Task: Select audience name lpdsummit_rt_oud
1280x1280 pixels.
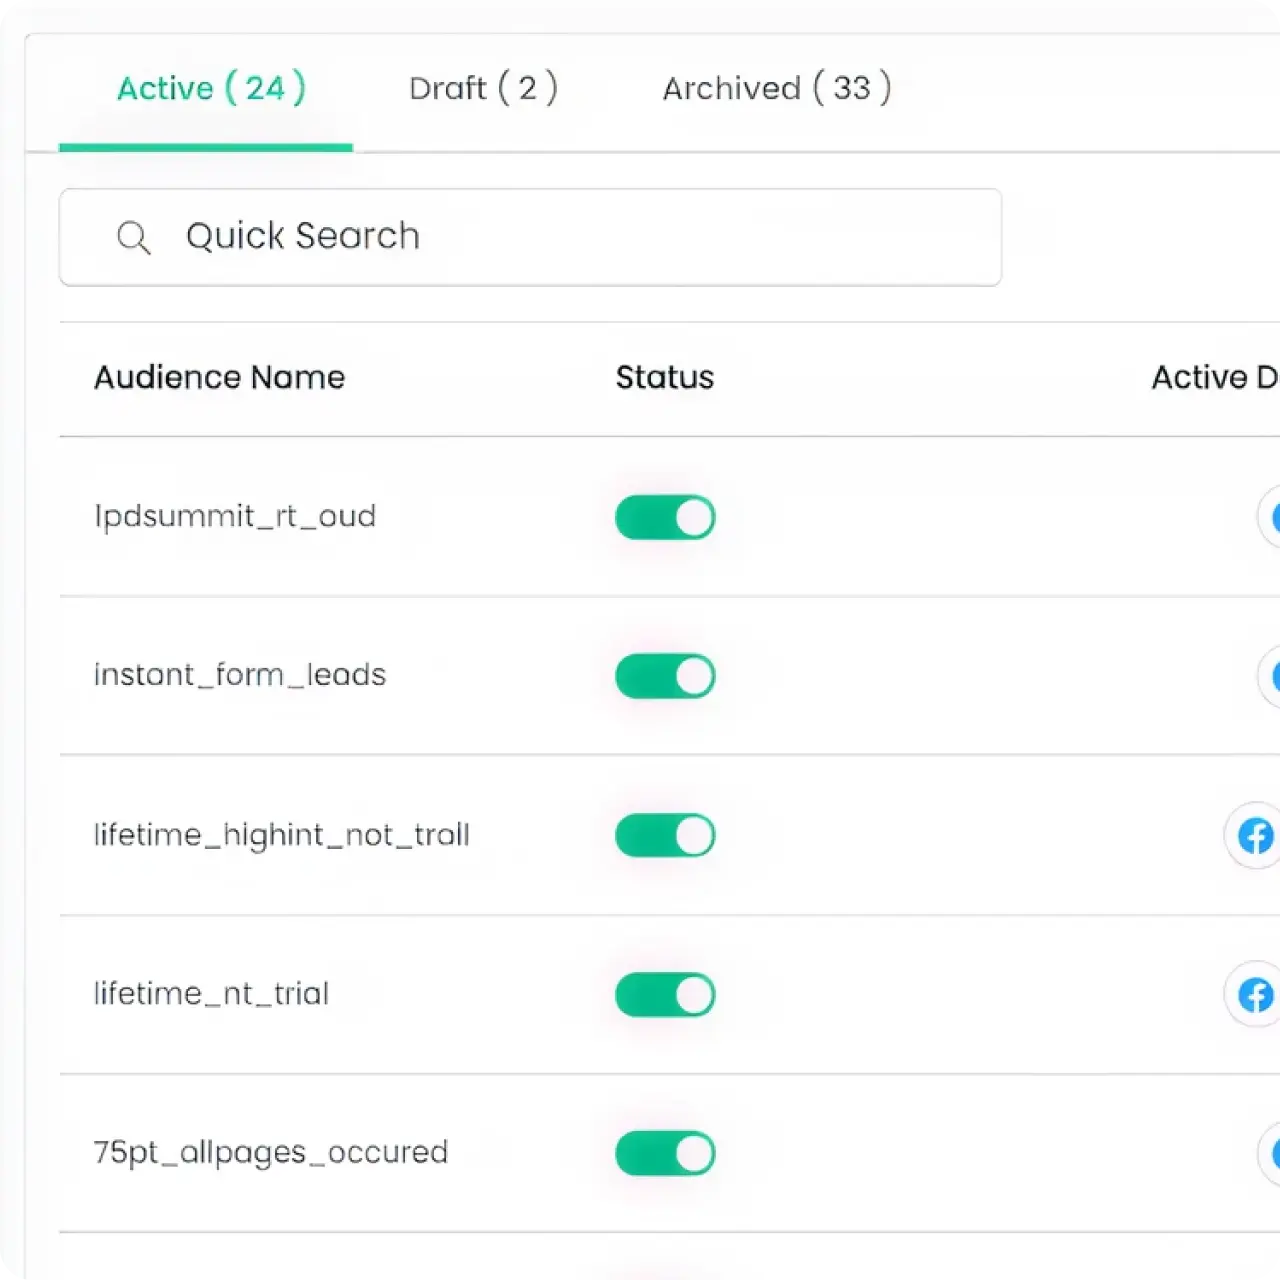Action: 235,517
